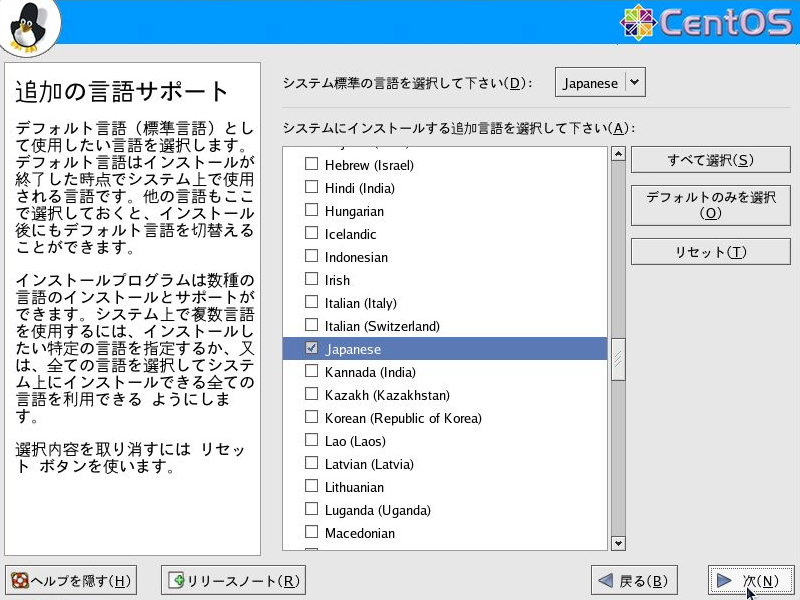Viewport: 800px width, 600px height.
Task: Check the Hindi (India) checkbox
Action: tap(311, 187)
